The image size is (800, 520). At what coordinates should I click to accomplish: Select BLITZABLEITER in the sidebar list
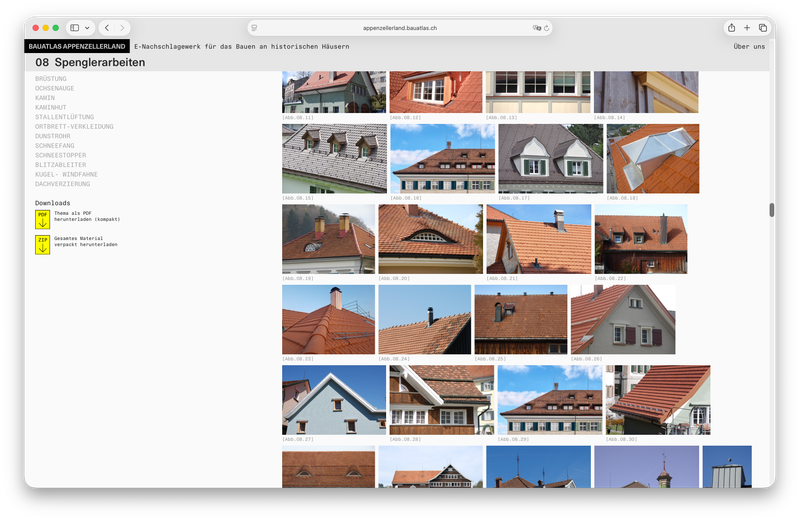click(60, 165)
